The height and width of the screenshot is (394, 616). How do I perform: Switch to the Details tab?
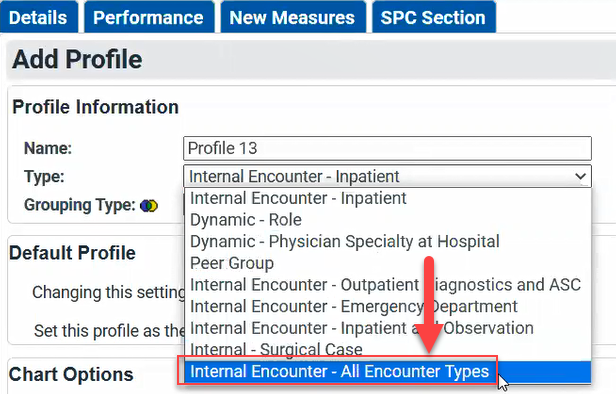tap(38, 17)
